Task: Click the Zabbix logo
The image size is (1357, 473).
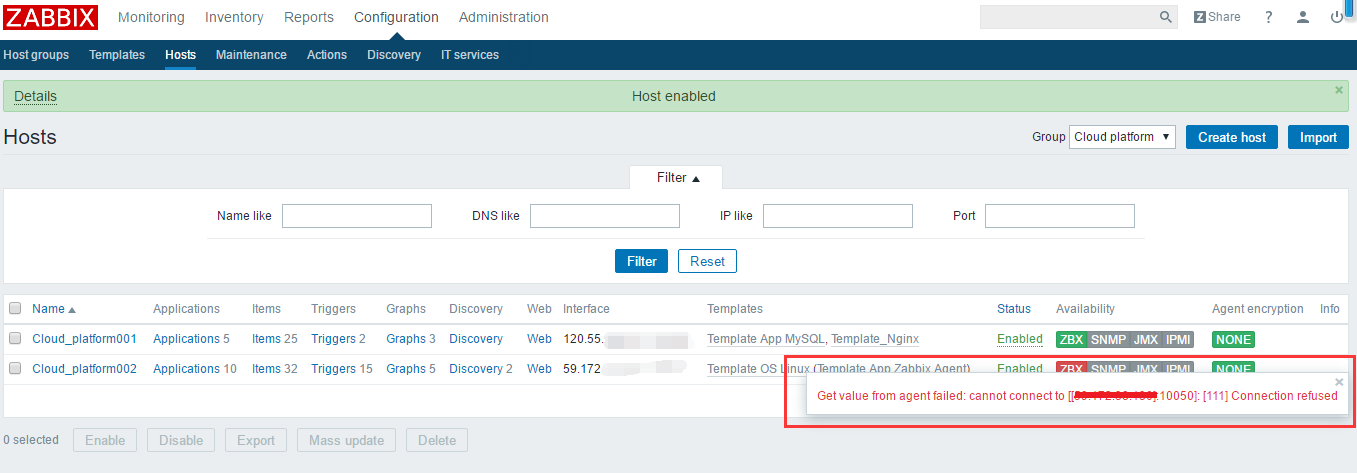Action: (50, 17)
